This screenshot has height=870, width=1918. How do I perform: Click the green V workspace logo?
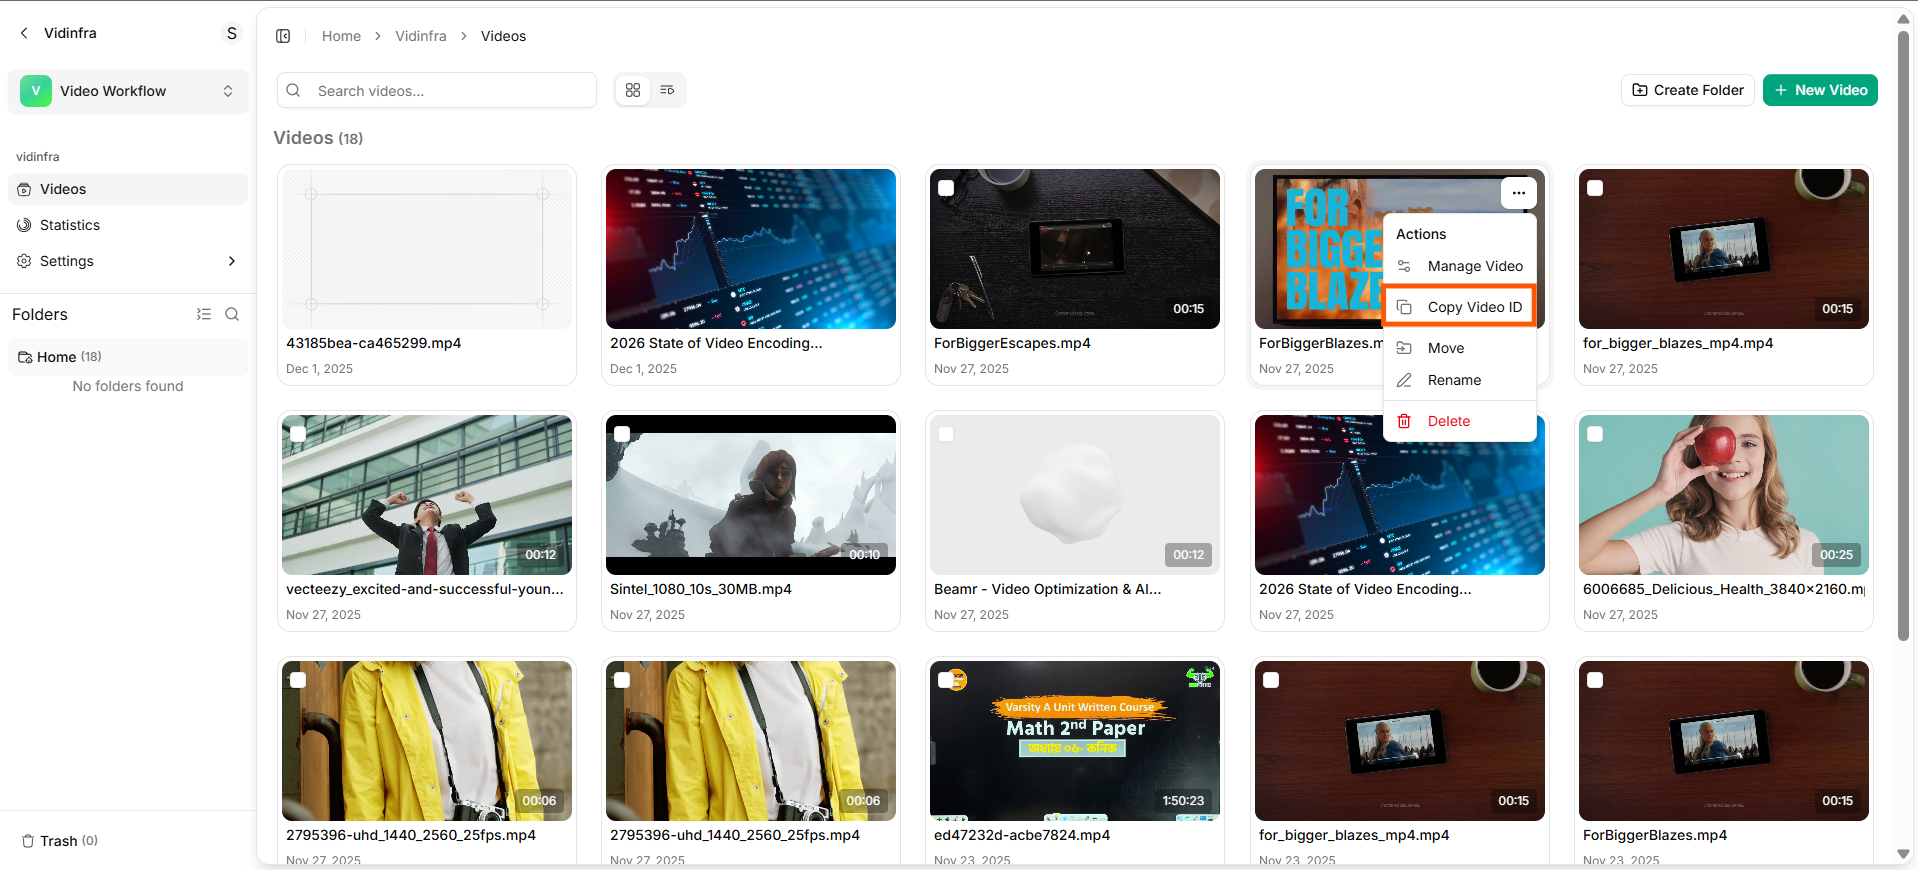point(36,91)
